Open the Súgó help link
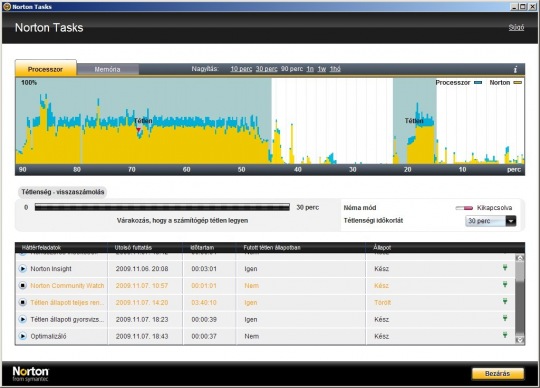This screenshot has height=388, width=540. pos(516,28)
